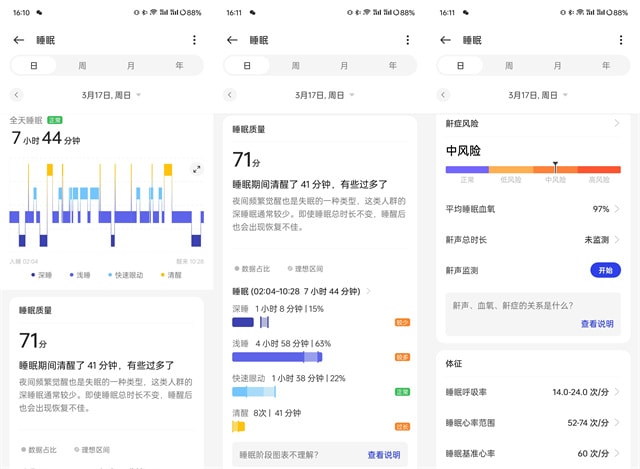Tap orange badge on 深睡 row
Screen dimensions: 640x469
tap(402, 322)
